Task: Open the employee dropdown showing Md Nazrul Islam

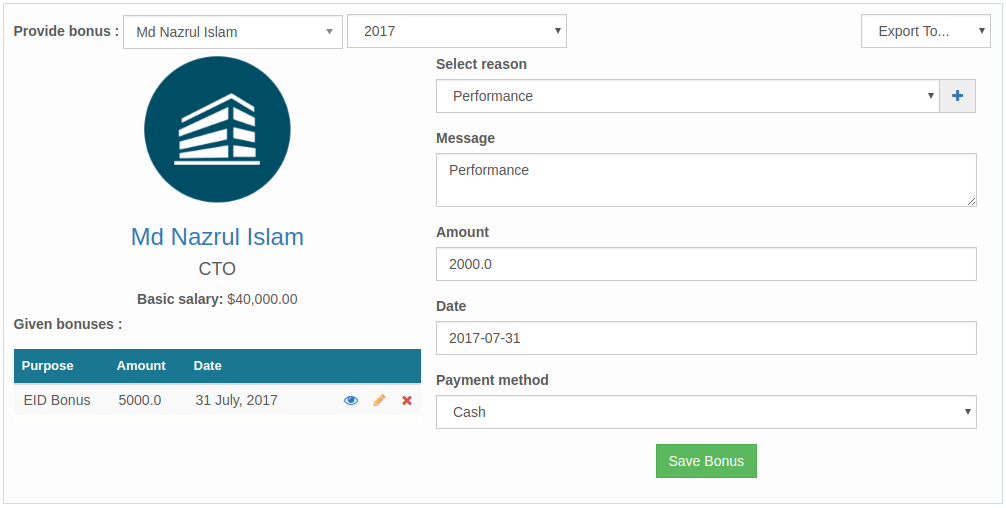Action: pyautogui.click(x=232, y=32)
